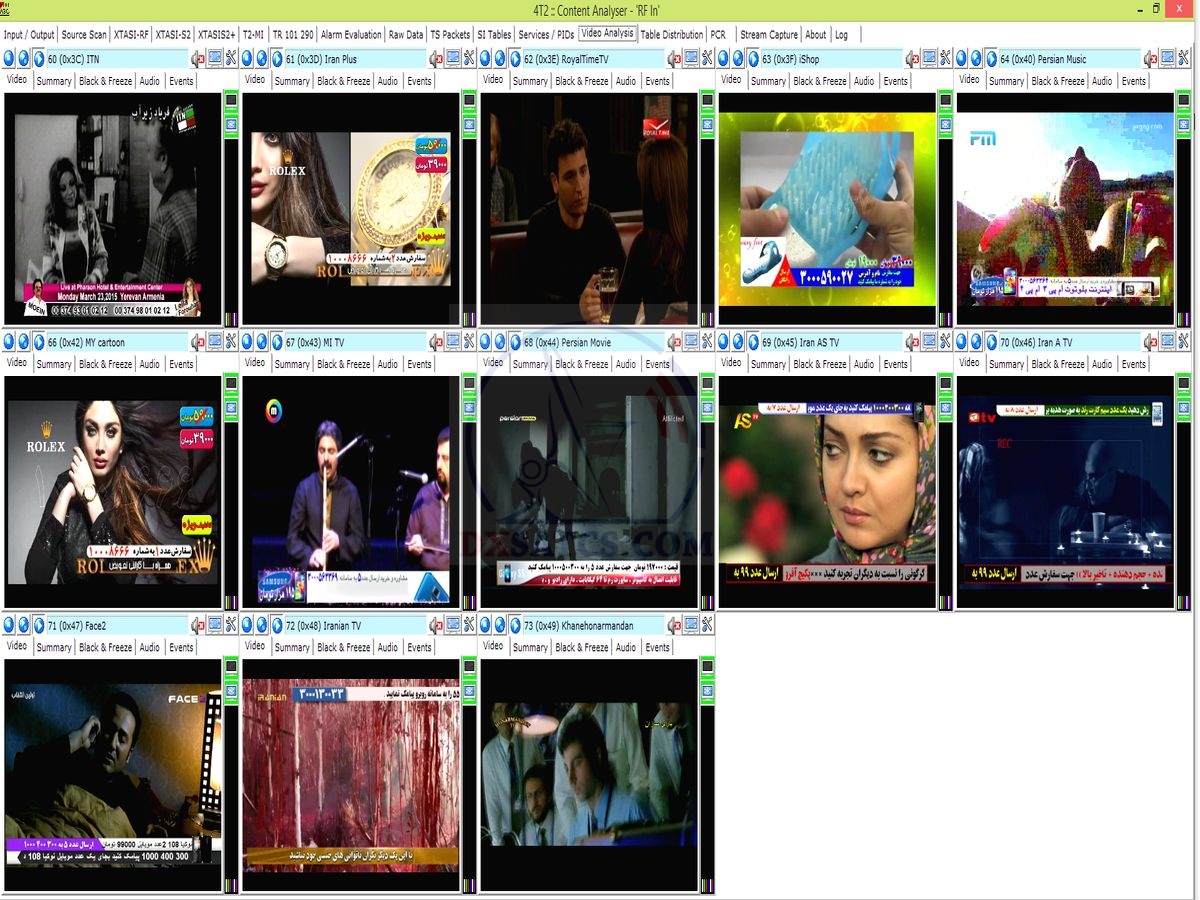Show the Summary tab of MI TV
This screenshot has width=1200, height=900.
click(x=292, y=364)
